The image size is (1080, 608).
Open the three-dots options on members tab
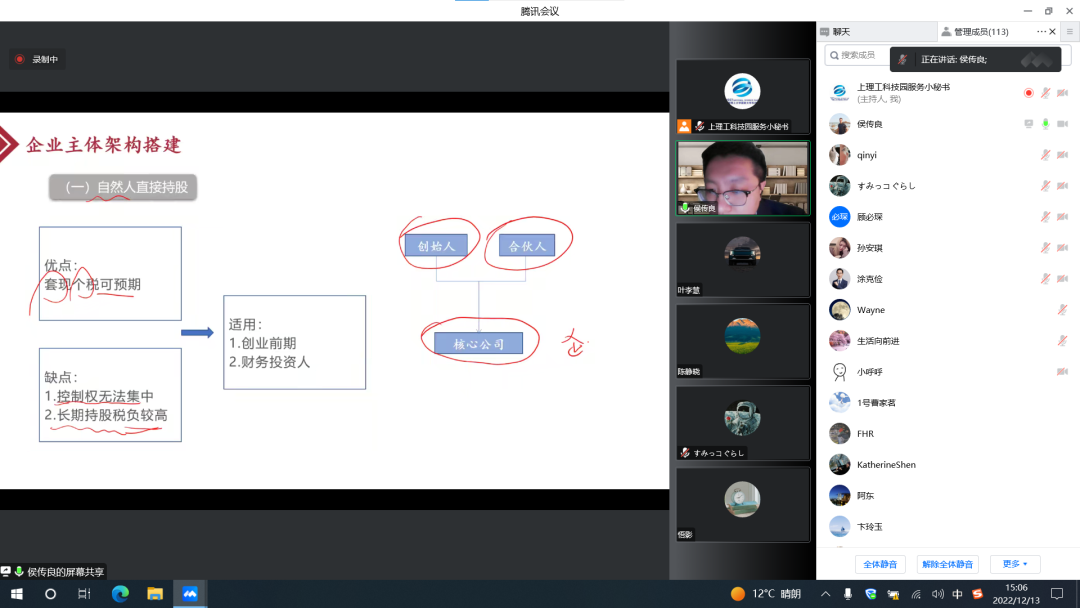[1041, 32]
